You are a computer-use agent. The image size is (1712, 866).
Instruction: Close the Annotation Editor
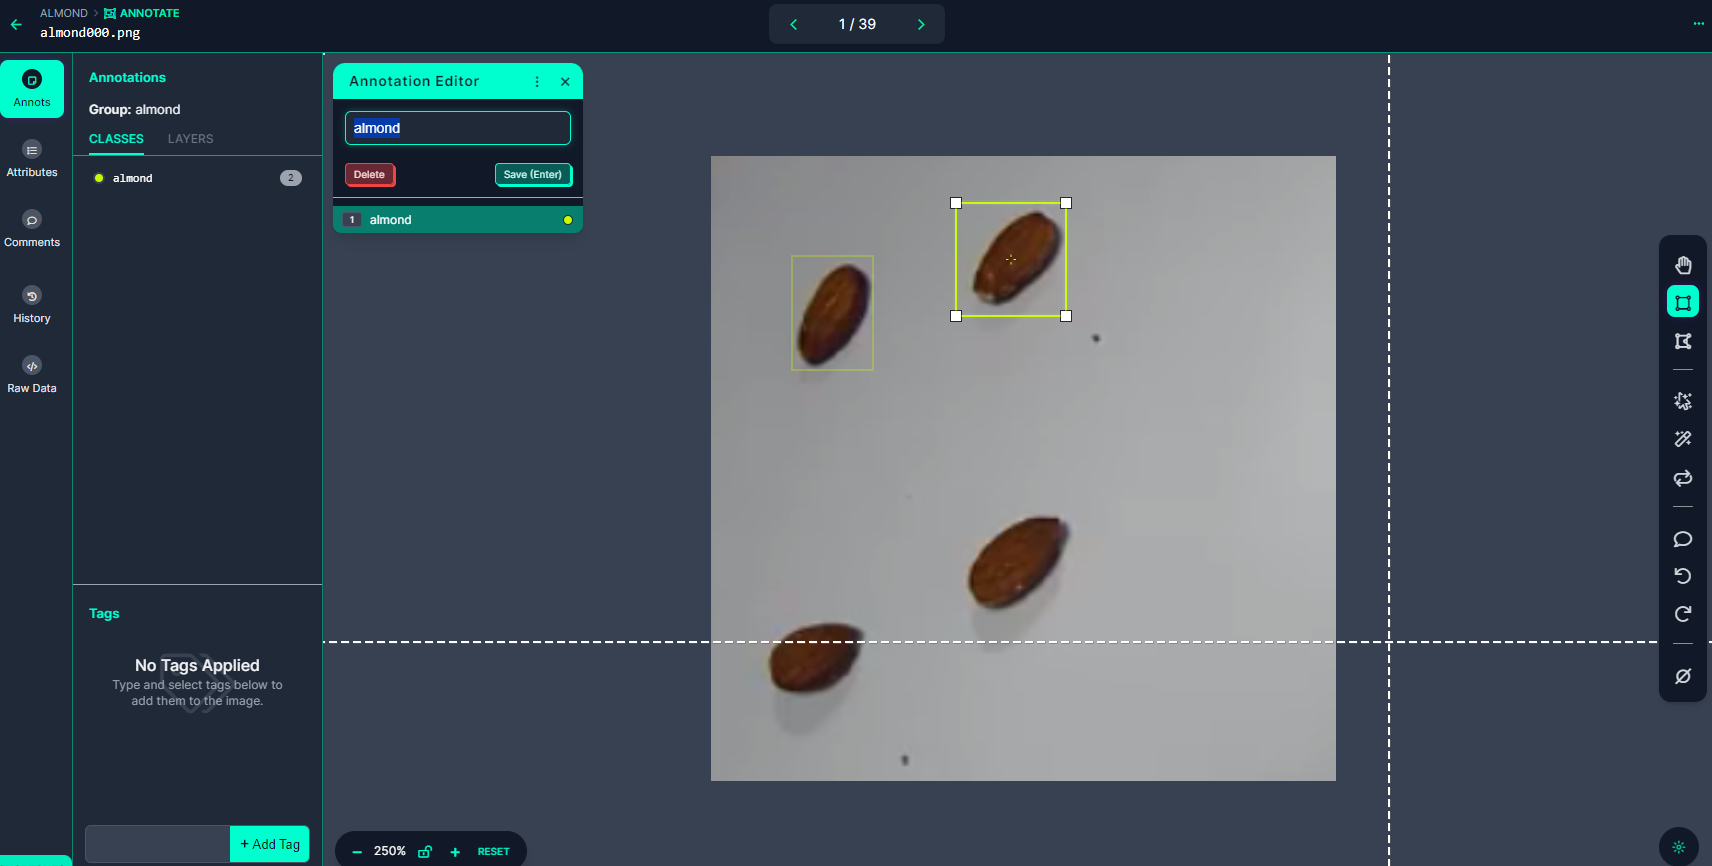pyautogui.click(x=565, y=82)
